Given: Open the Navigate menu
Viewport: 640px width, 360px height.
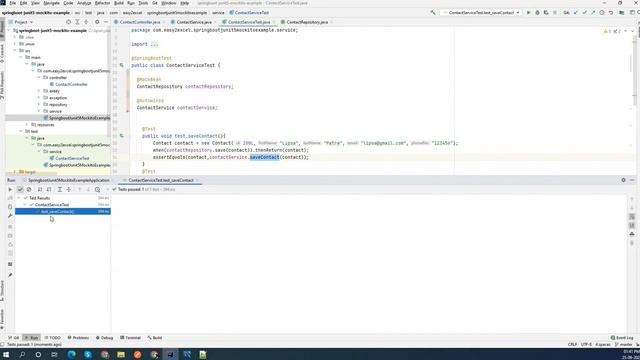Looking at the screenshot, I should pyautogui.click(x=51, y=3).
